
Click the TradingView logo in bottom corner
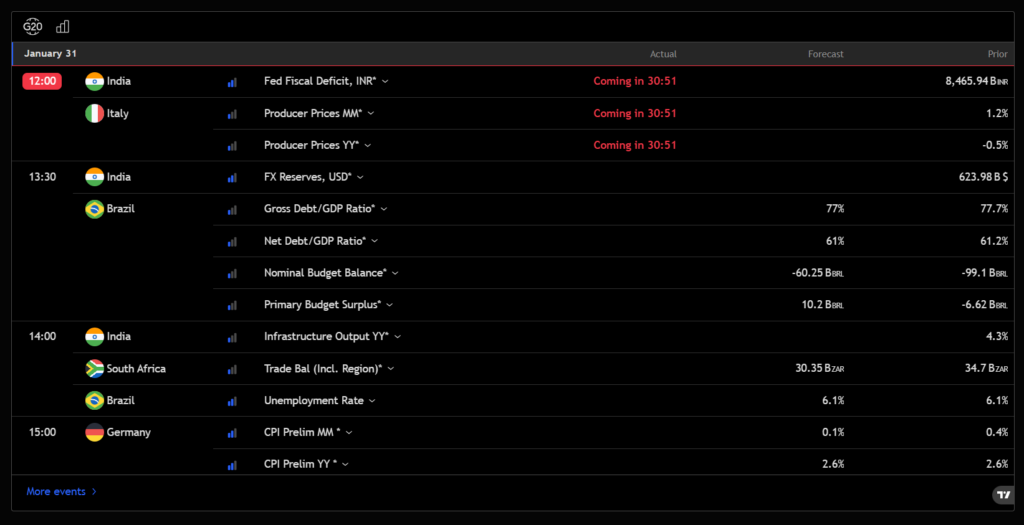coord(1002,495)
